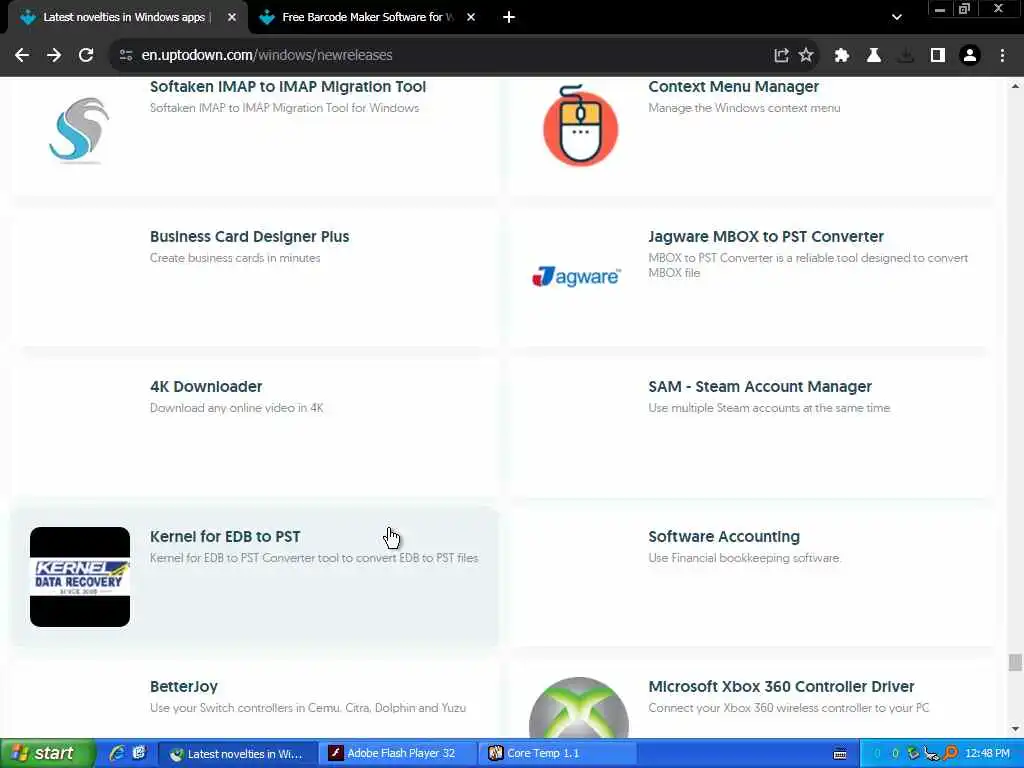Open a new tab with plus button

coord(509,17)
